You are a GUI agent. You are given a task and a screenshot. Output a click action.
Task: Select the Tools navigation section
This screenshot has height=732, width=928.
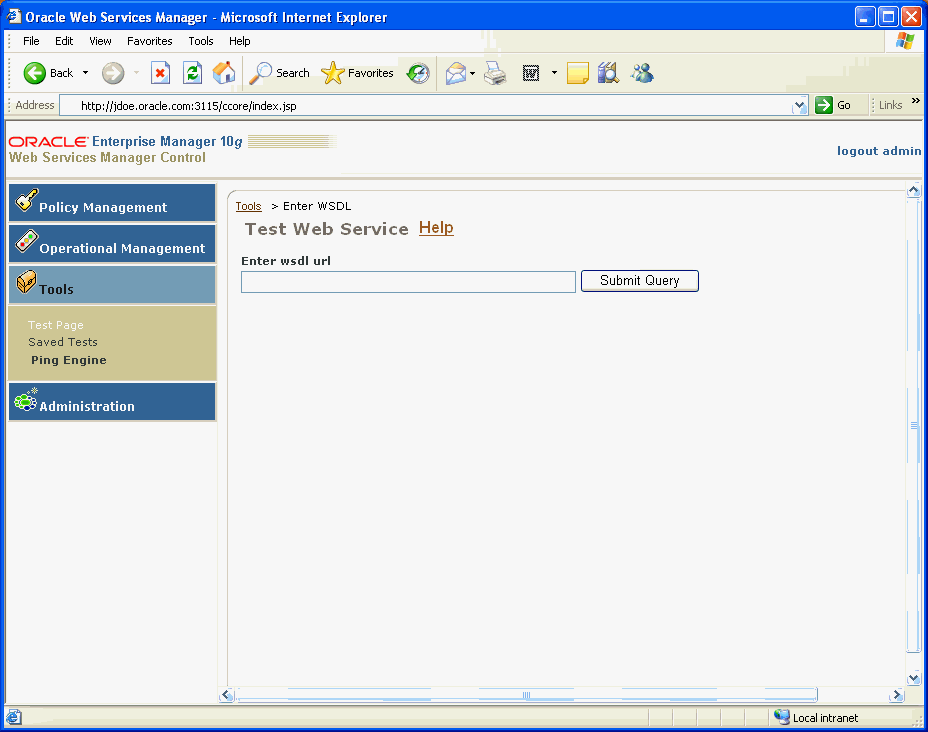point(112,285)
